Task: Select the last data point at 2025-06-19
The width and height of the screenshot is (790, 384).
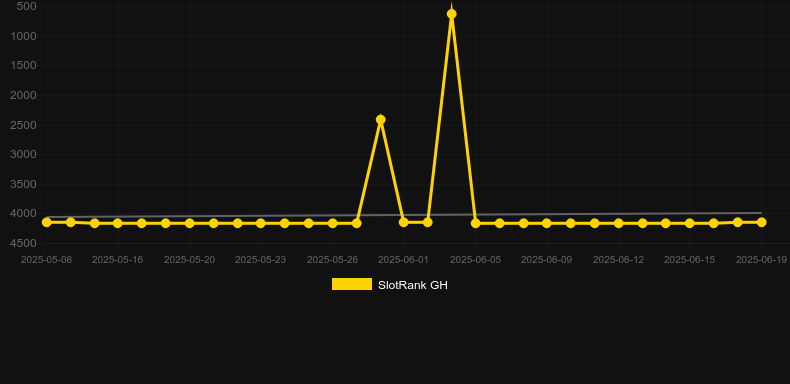Action: [x=761, y=222]
